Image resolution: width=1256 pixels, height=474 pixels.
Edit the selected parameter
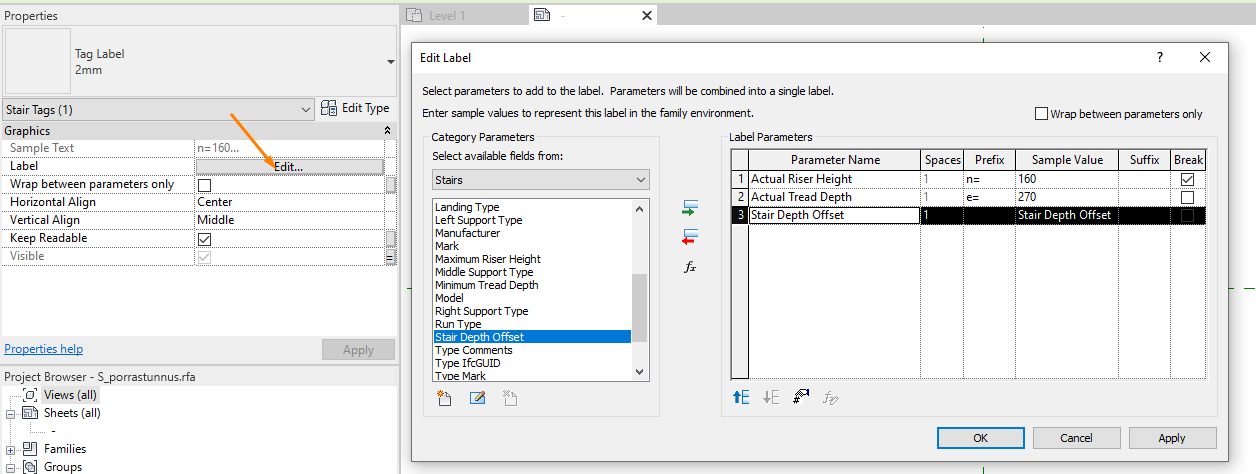pos(477,398)
